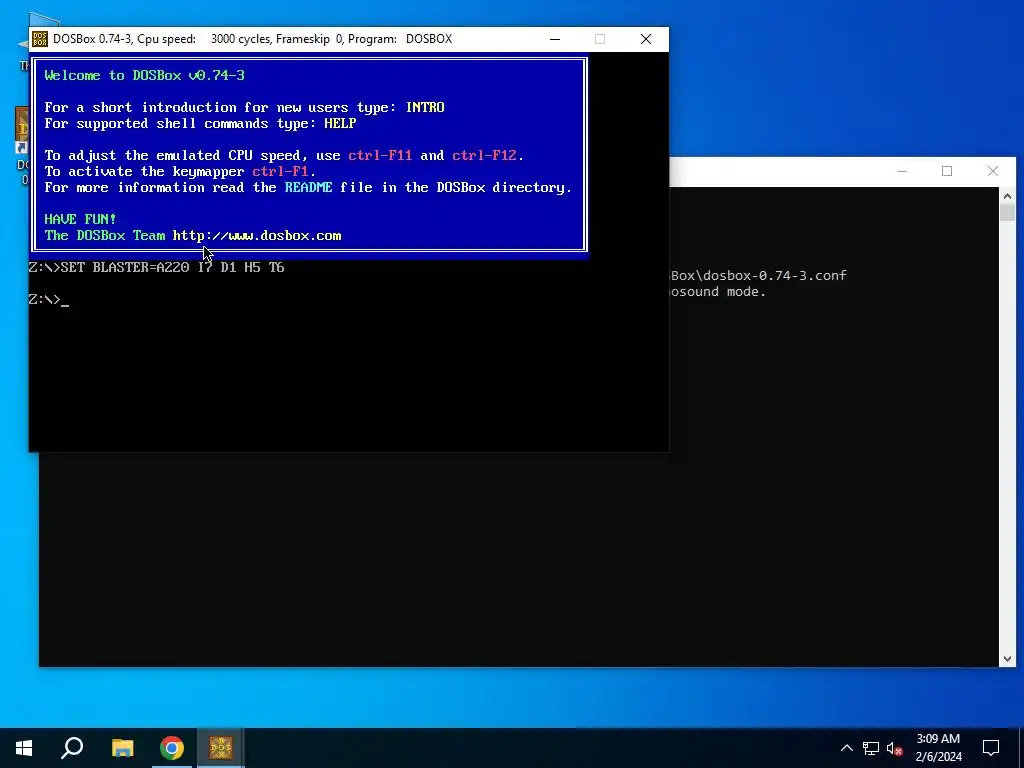This screenshot has height=768, width=1024.
Task: Show hidden system tray icons
Action: point(846,748)
